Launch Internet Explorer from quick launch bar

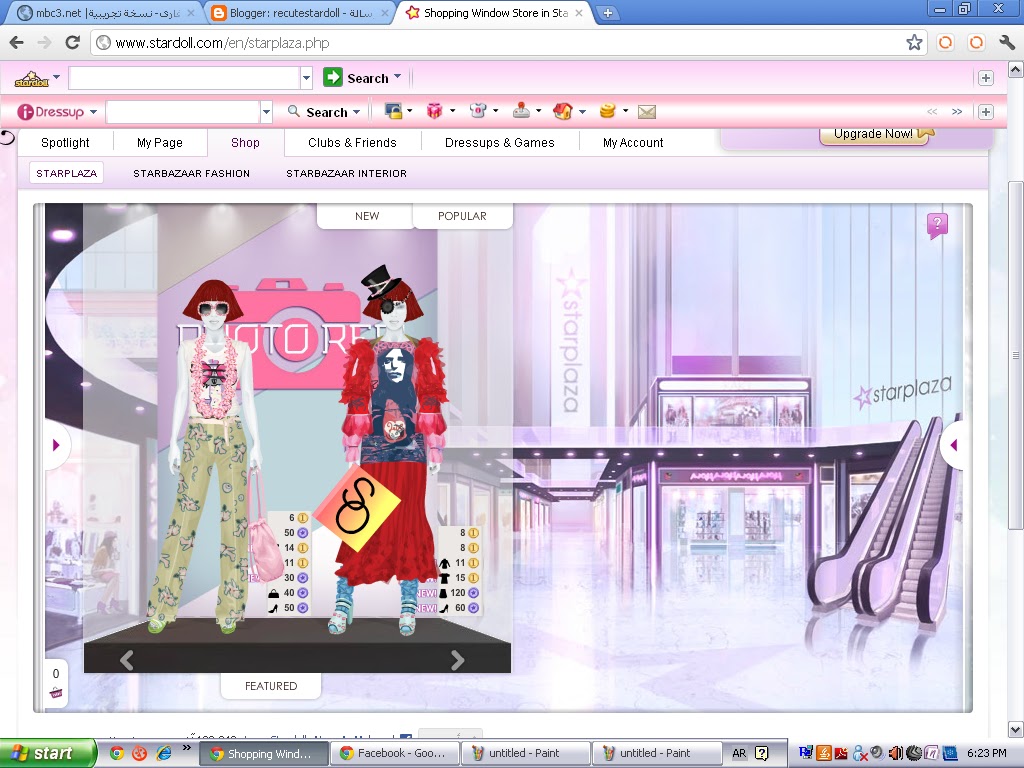pyautogui.click(x=164, y=753)
